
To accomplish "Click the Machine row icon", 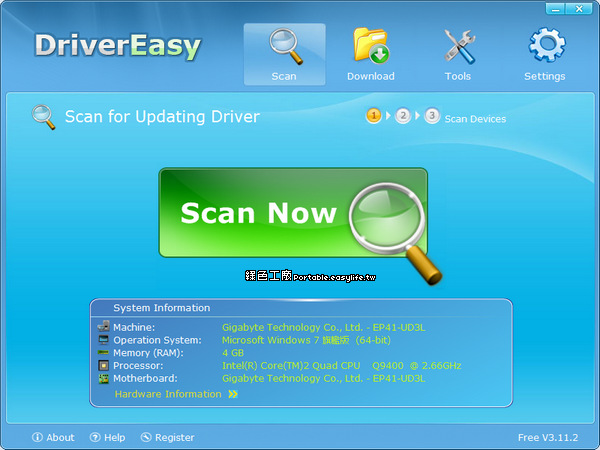I will (103, 326).
